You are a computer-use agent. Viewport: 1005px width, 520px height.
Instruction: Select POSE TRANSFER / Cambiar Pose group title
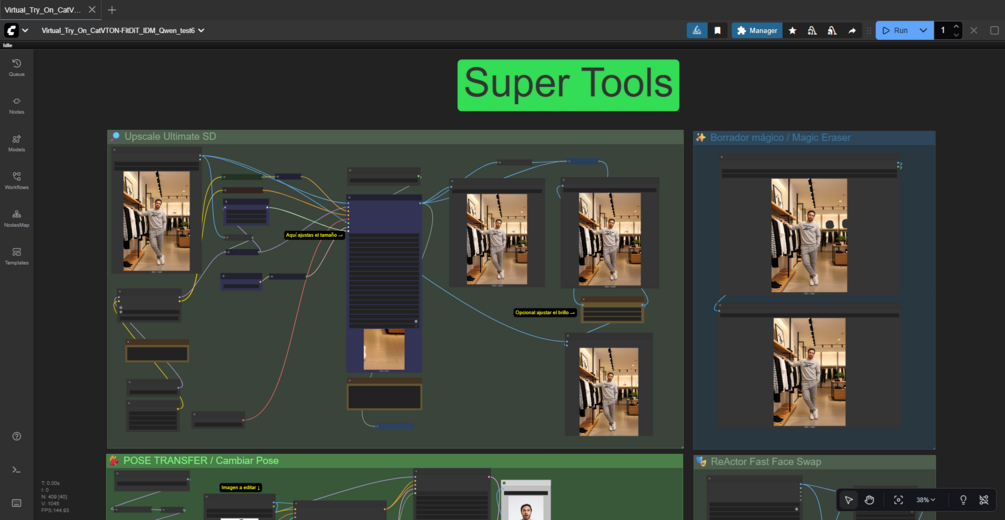click(201, 460)
